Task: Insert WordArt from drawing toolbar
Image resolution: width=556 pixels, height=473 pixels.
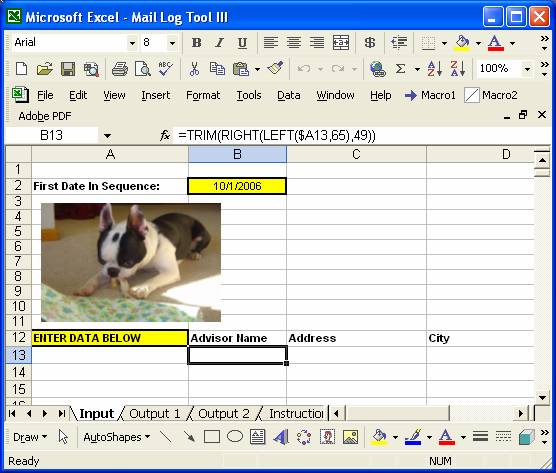Action: point(280,437)
